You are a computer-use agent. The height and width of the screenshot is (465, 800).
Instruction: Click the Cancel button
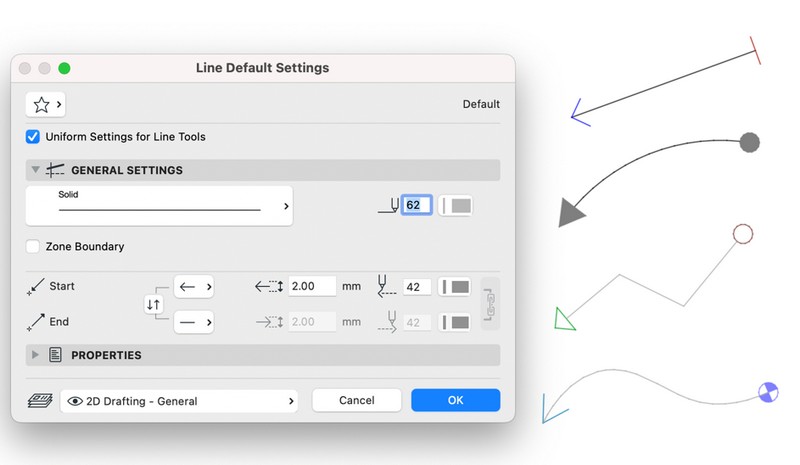(357, 400)
